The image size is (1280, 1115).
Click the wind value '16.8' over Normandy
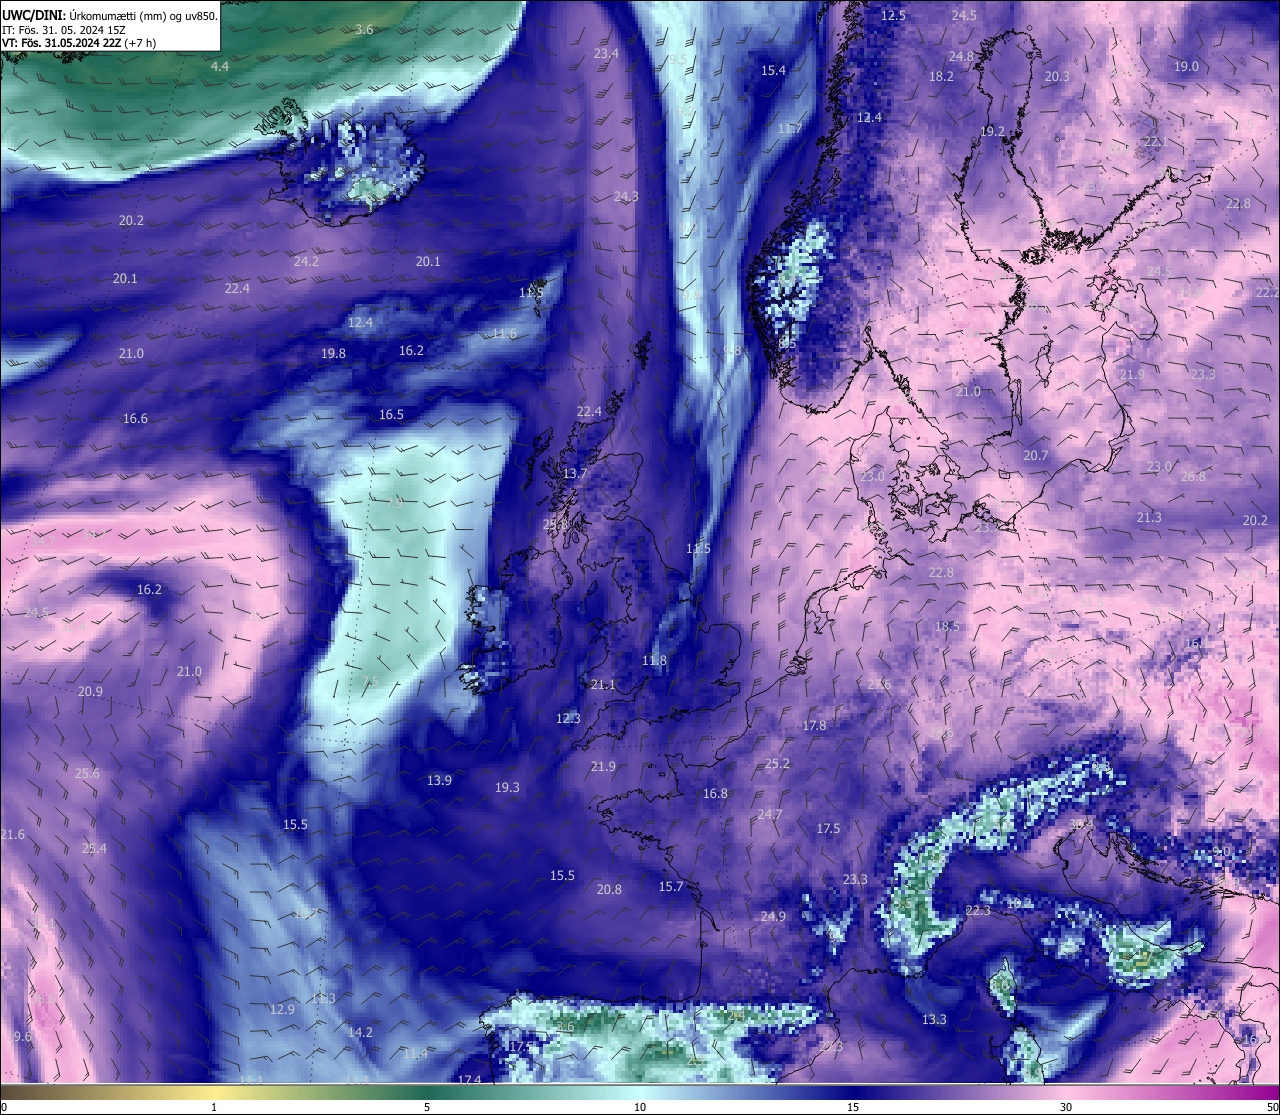715,794
